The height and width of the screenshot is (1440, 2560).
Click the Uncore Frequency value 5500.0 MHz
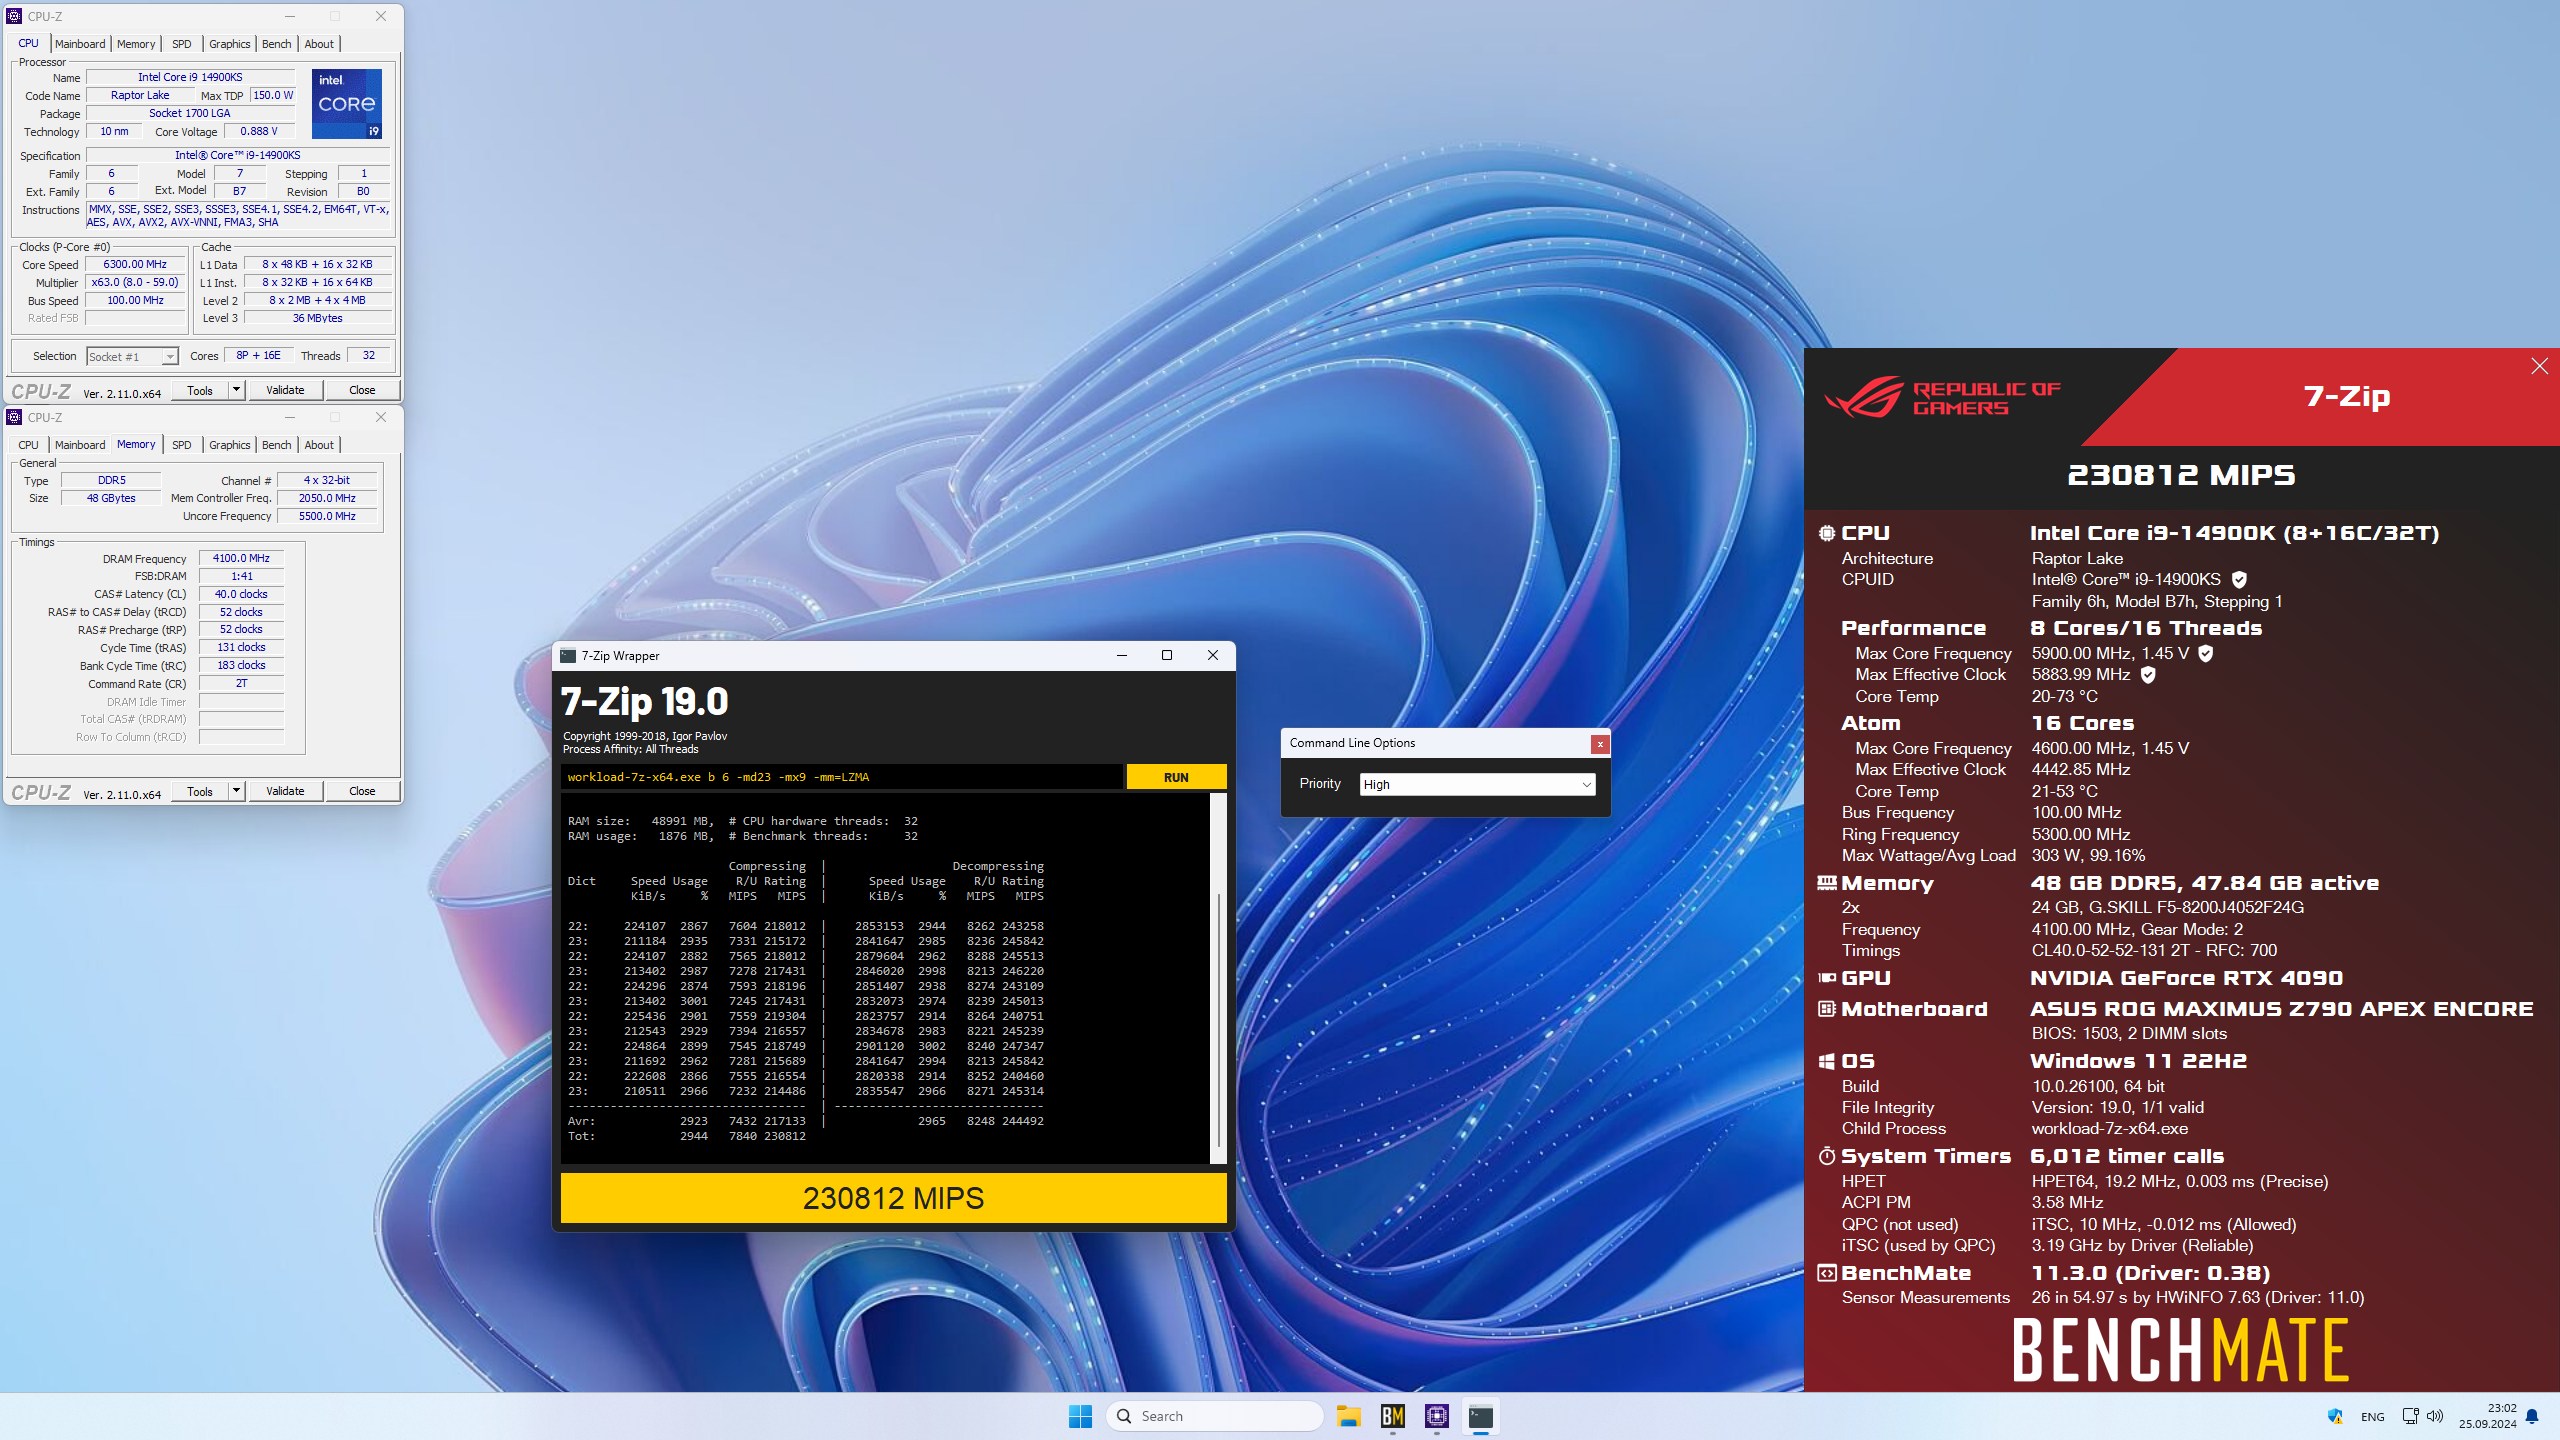click(327, 516)
